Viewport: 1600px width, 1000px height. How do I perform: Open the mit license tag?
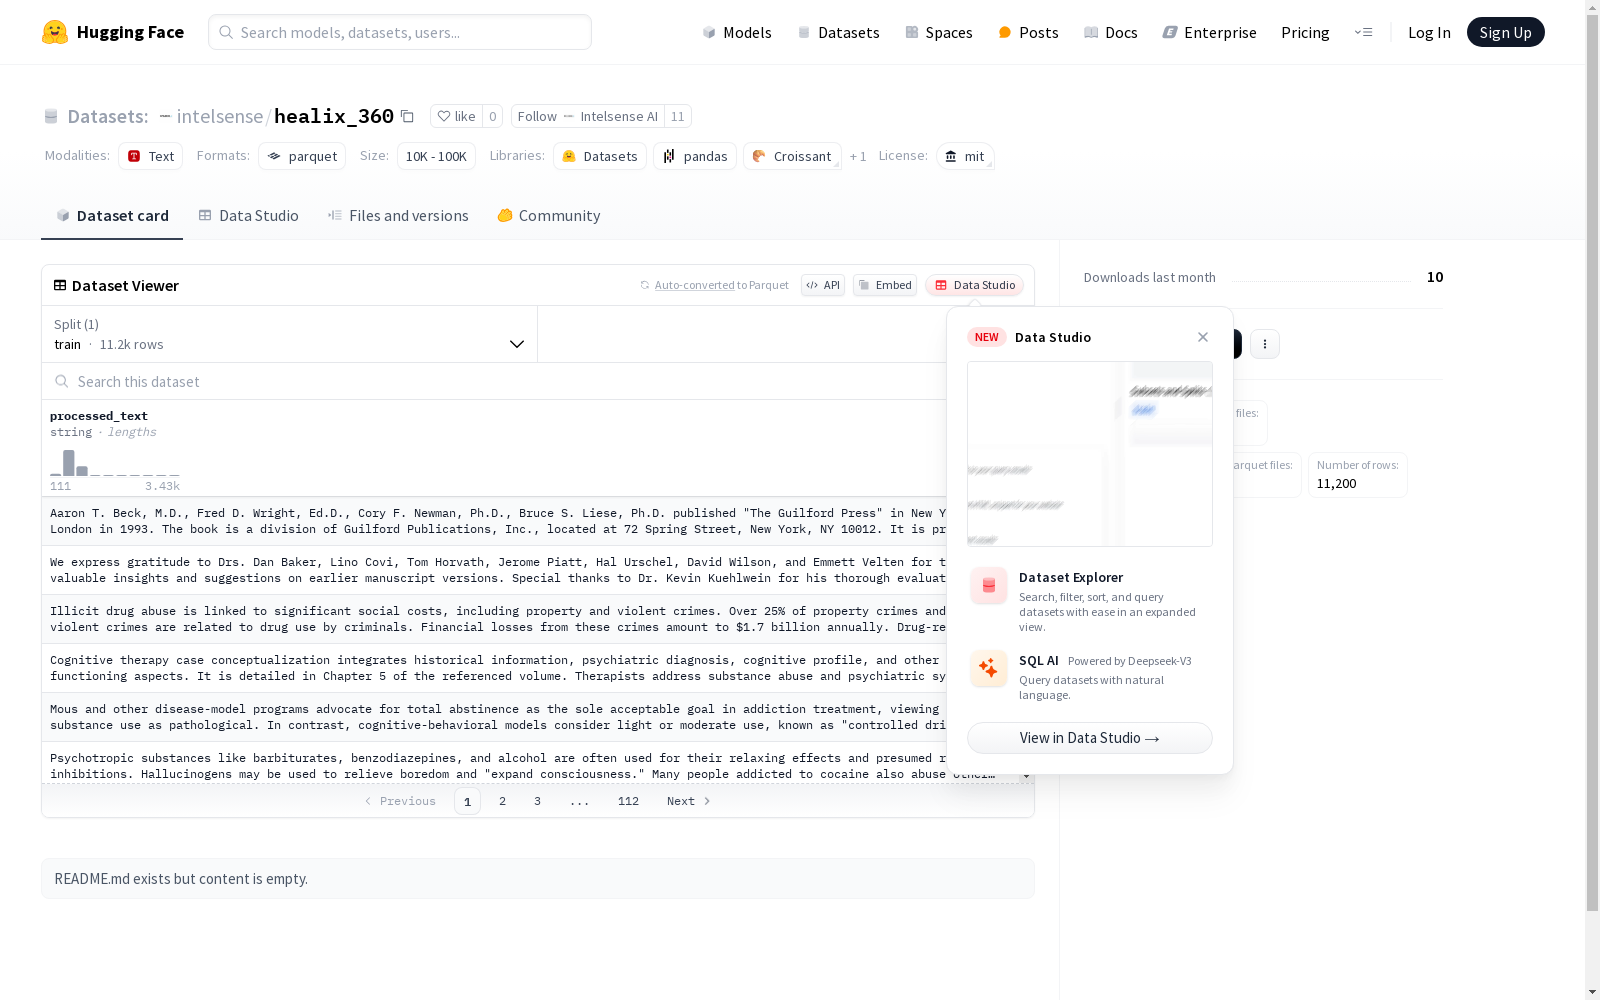pyautogui.click(x=965, y=156)
